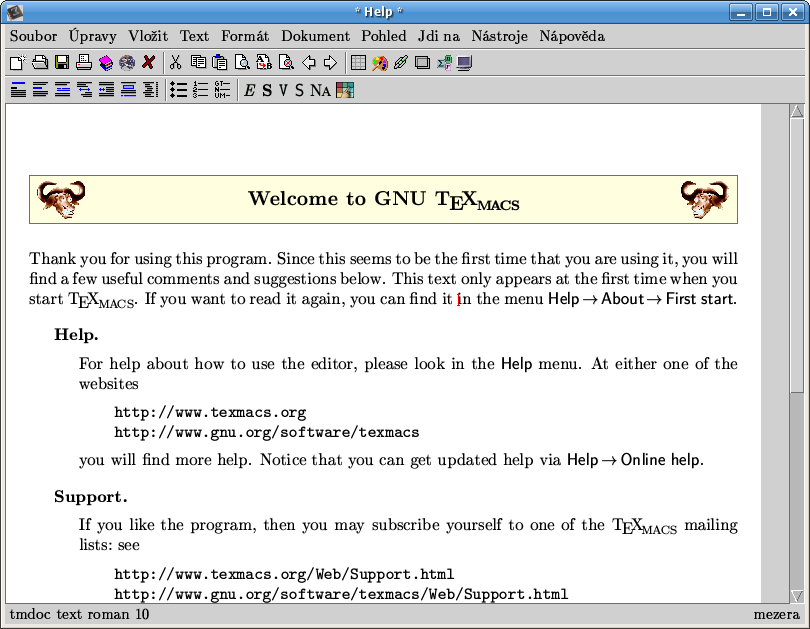Click the numbered list icon
The width and height of the screenshot is (810, 629).
tap(200, 90)
